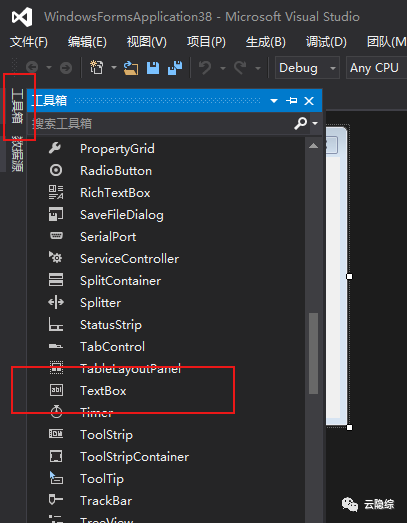This screenshot has height=523, width=407.
Task: Open the 文件(F) menu
Action: point(29,42)
